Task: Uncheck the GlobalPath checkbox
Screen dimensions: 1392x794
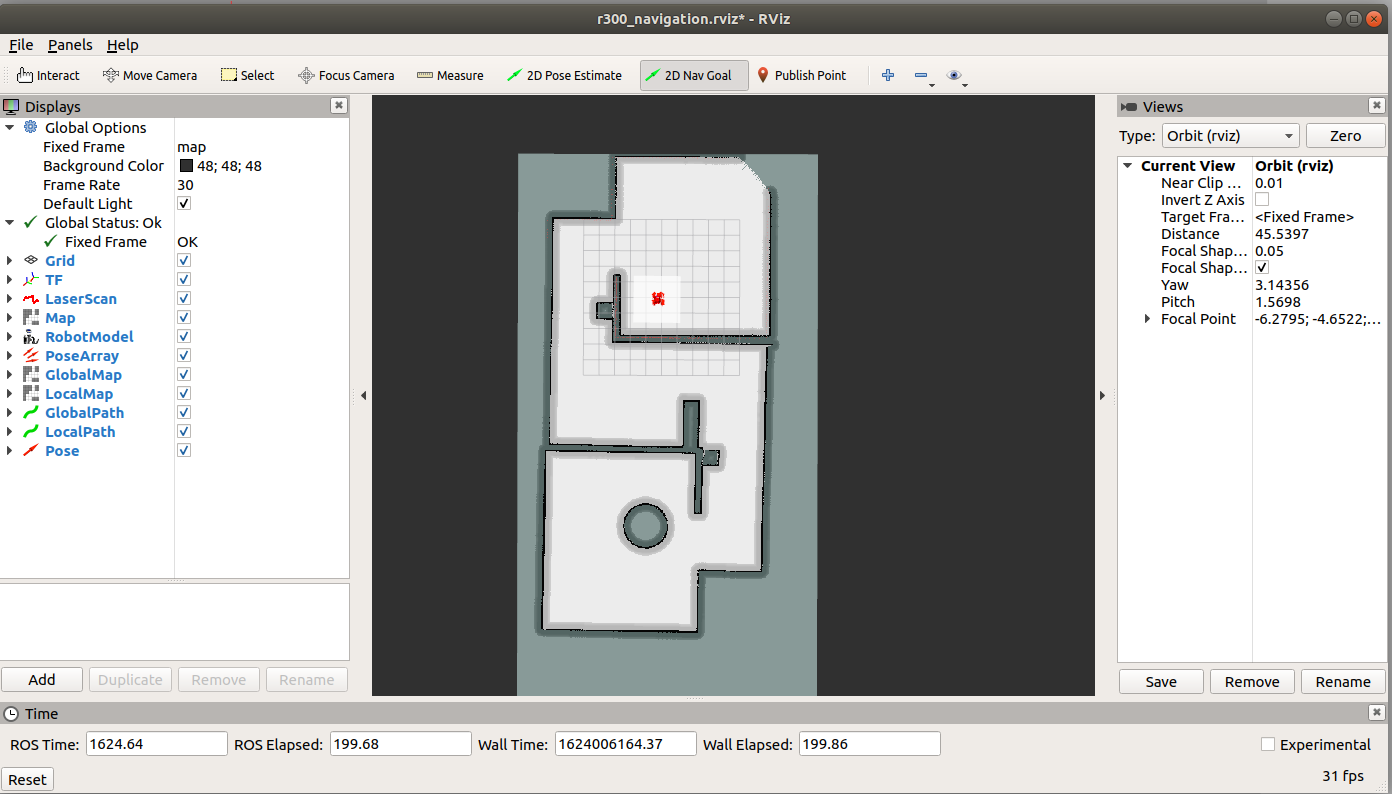Action: pyautogui.click(x=184, y=413)
